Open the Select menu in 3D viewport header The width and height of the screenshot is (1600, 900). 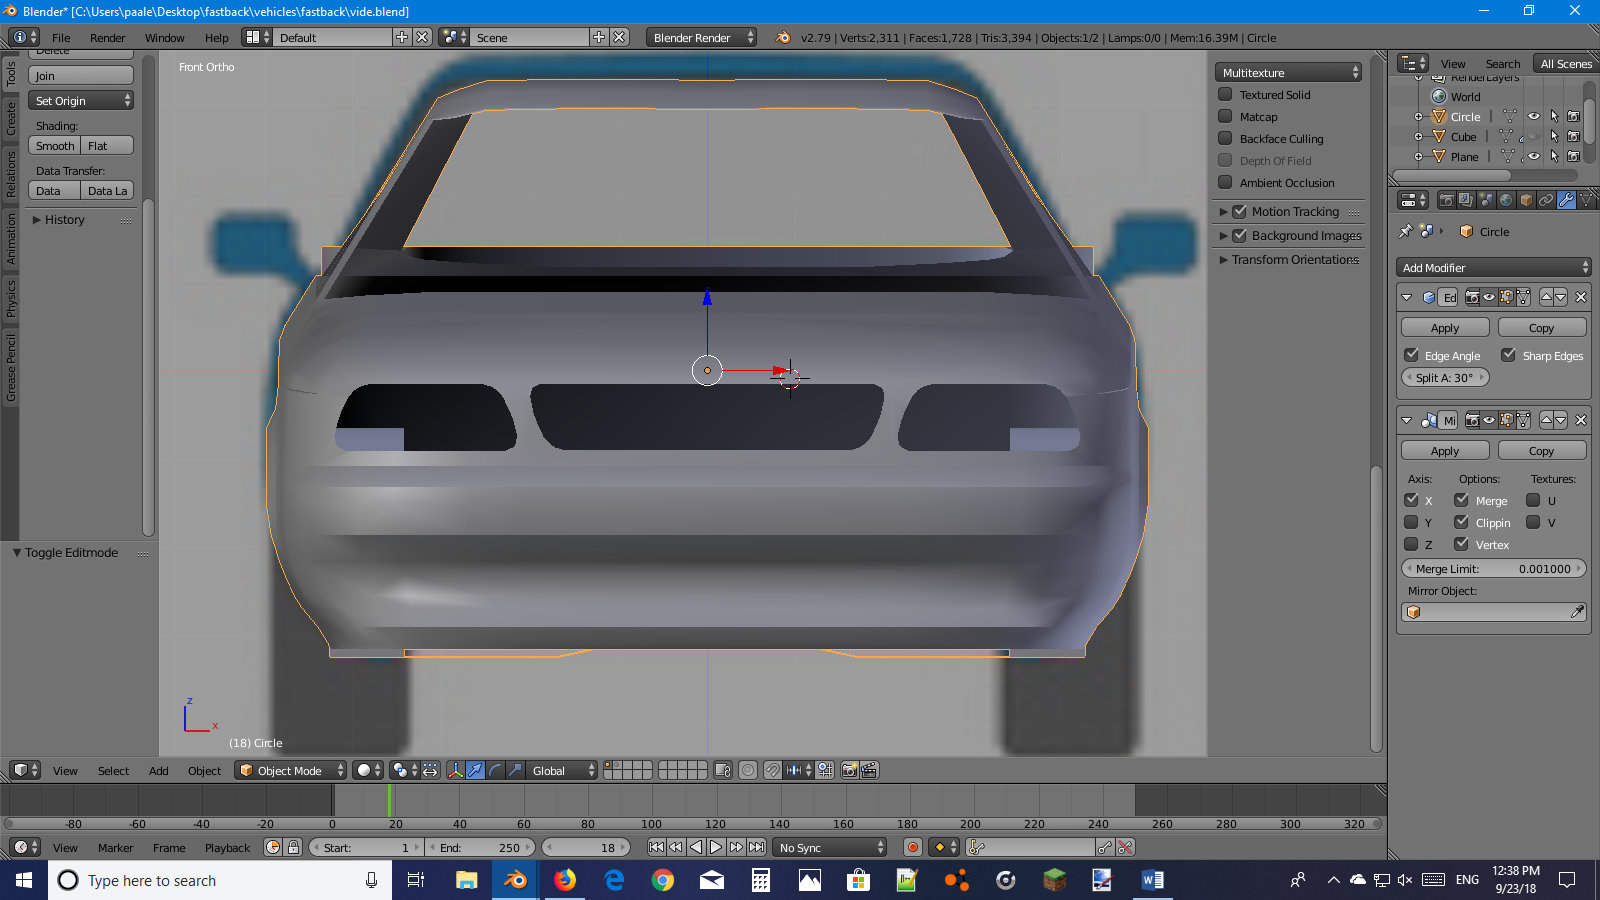coord(113,771)
